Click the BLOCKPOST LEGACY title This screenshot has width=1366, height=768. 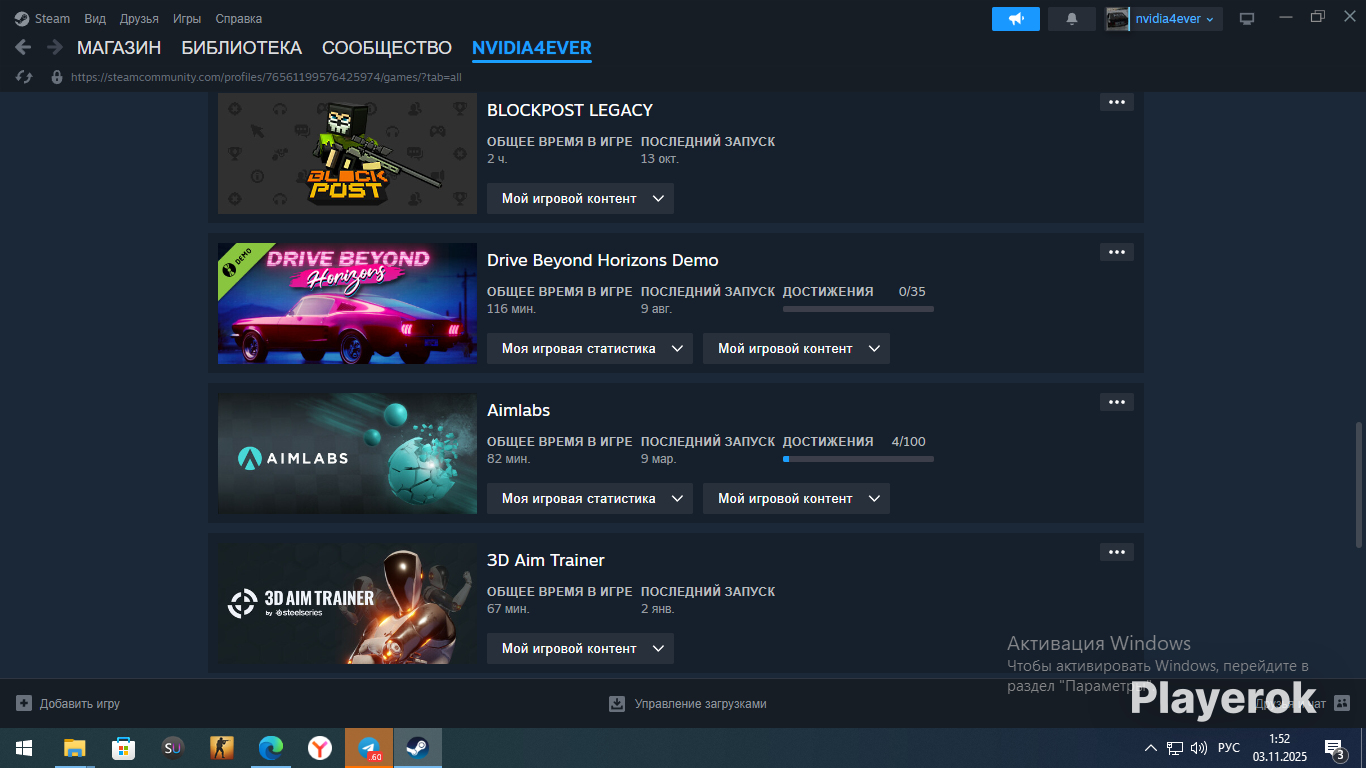[570, 110]
